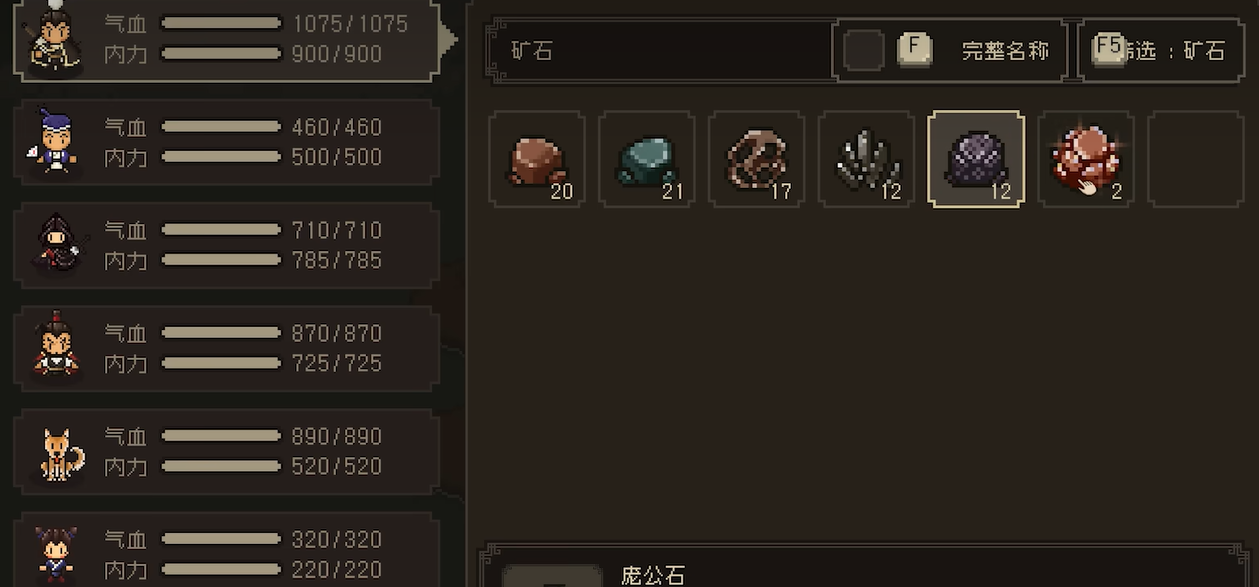The image size is (1259, 587).
Task: Select the gray crystal shard ore
Action: point(866,159)
